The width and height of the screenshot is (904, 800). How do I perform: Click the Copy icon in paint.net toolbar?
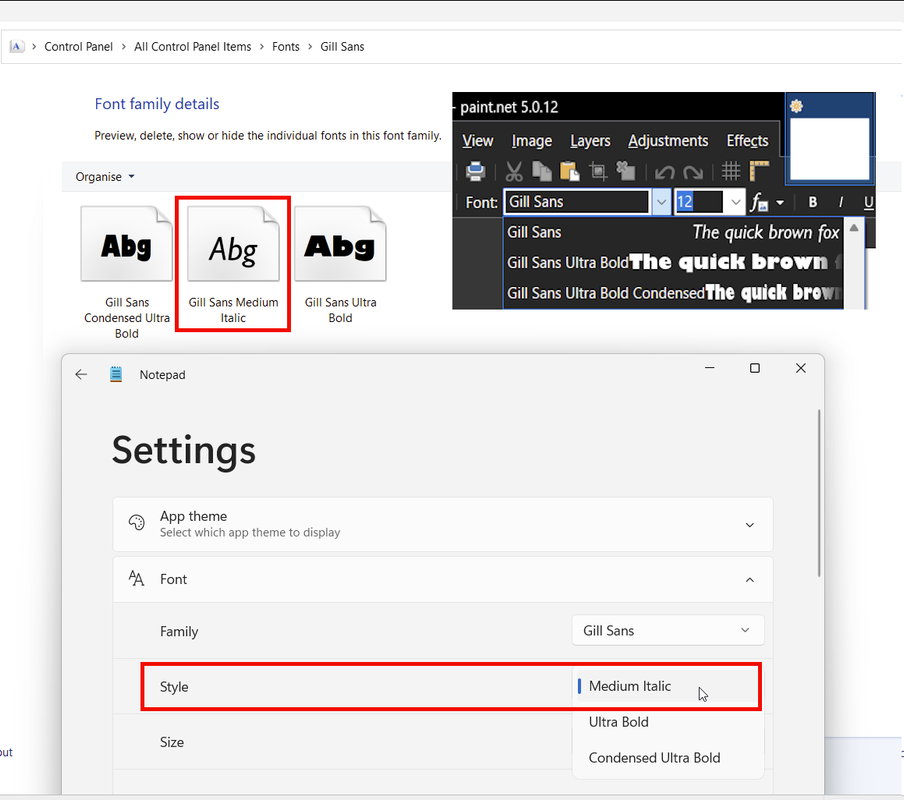pyautogui.click(x=541, y=171)
